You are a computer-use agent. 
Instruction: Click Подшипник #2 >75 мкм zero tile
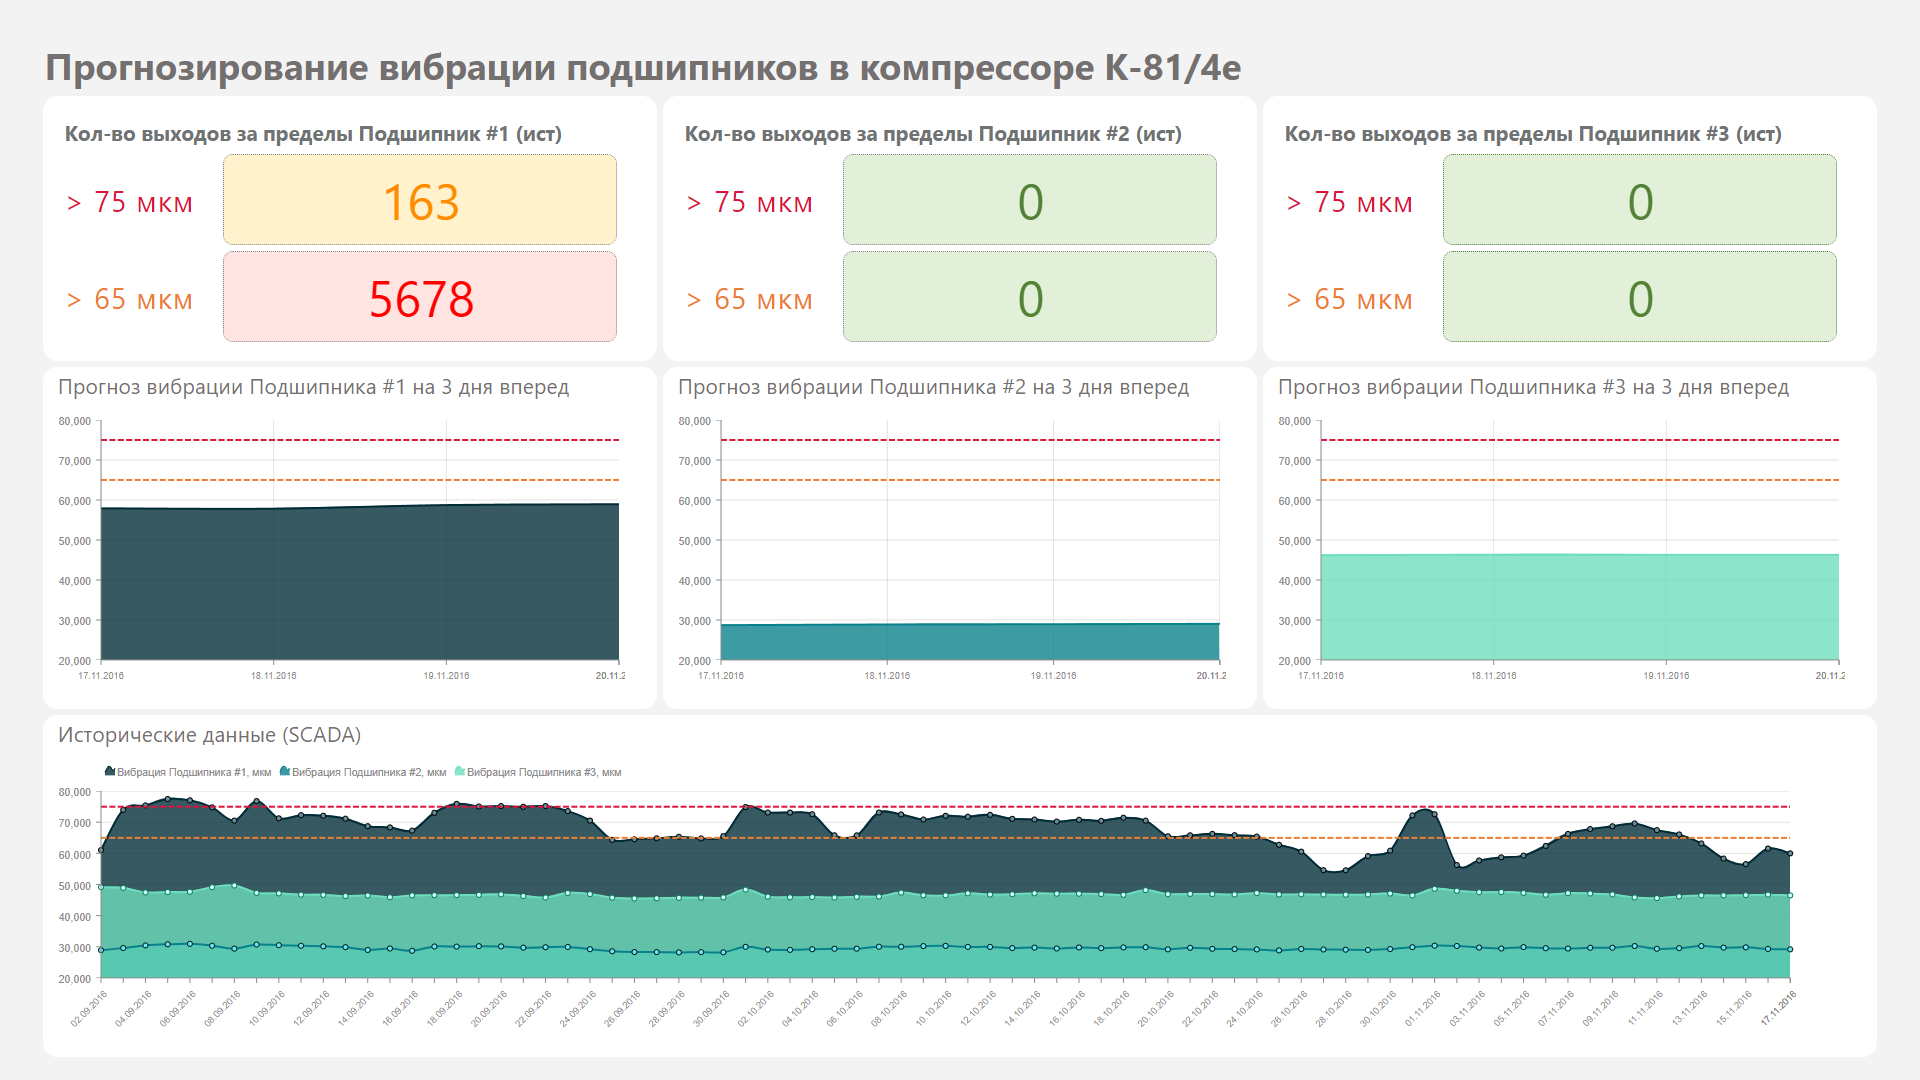pos(1030,200)
